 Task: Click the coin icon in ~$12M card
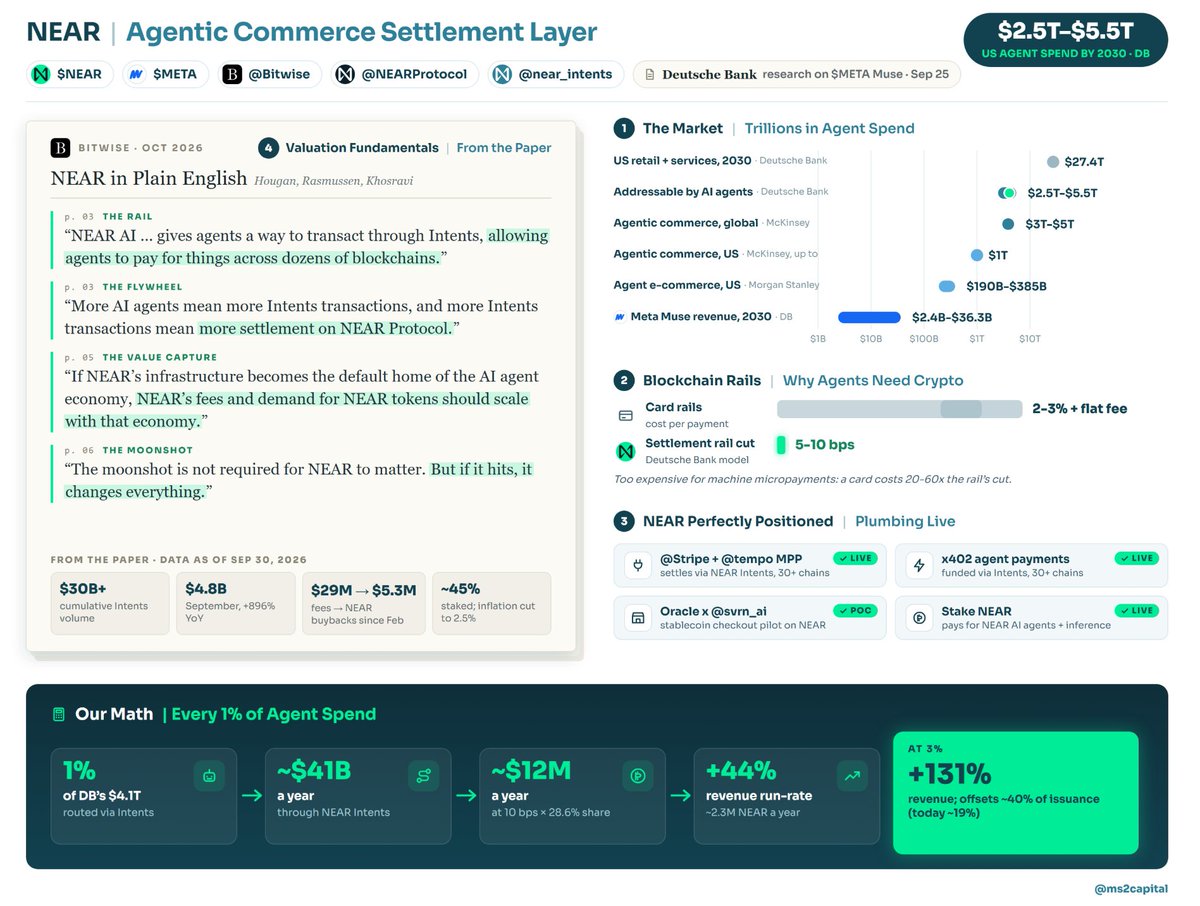point(637,775)
